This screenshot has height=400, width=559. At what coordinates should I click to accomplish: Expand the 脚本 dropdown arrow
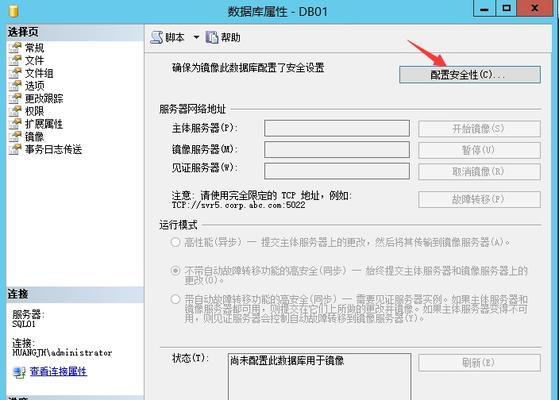(196, 37)
